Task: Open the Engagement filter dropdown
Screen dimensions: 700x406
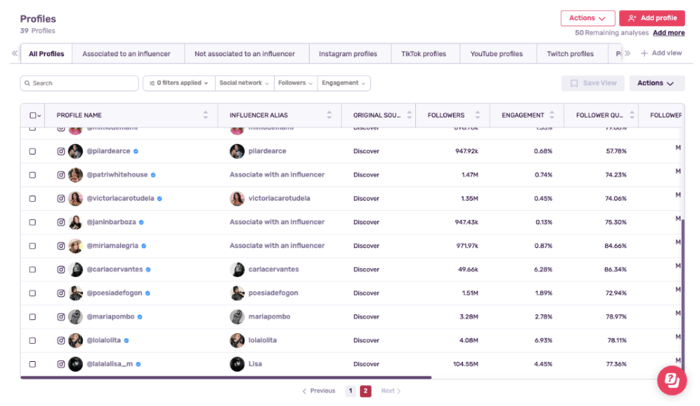Action: coord(344,84)
